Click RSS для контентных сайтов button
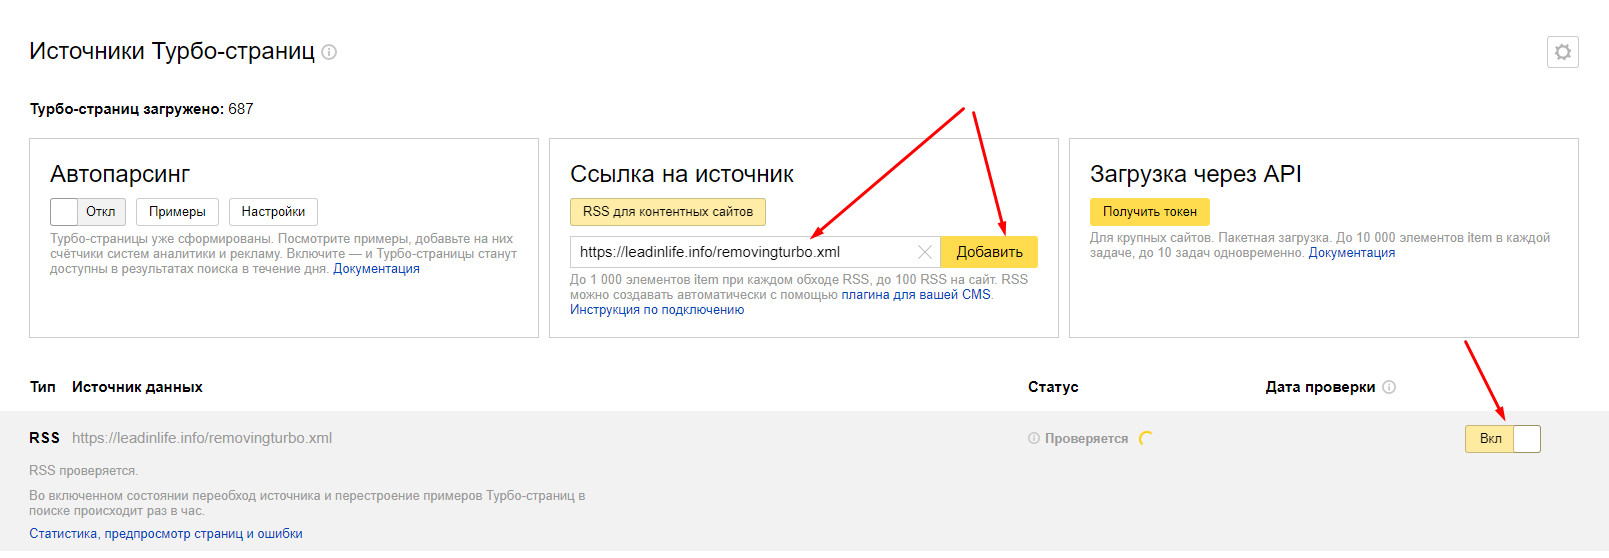The width and height of the screenshot is (1609, 558). click(667, 212)
